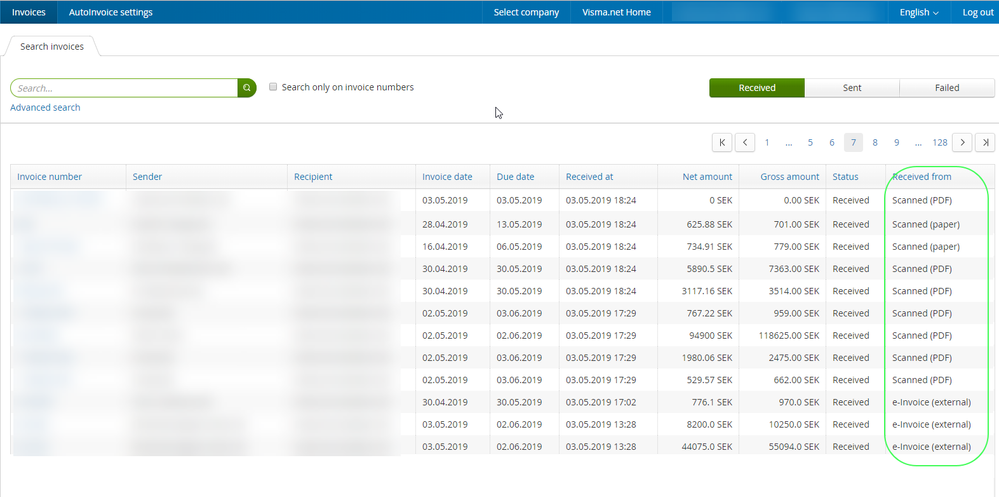Open Advanced search
999x497 pixels.
point(45,108)
